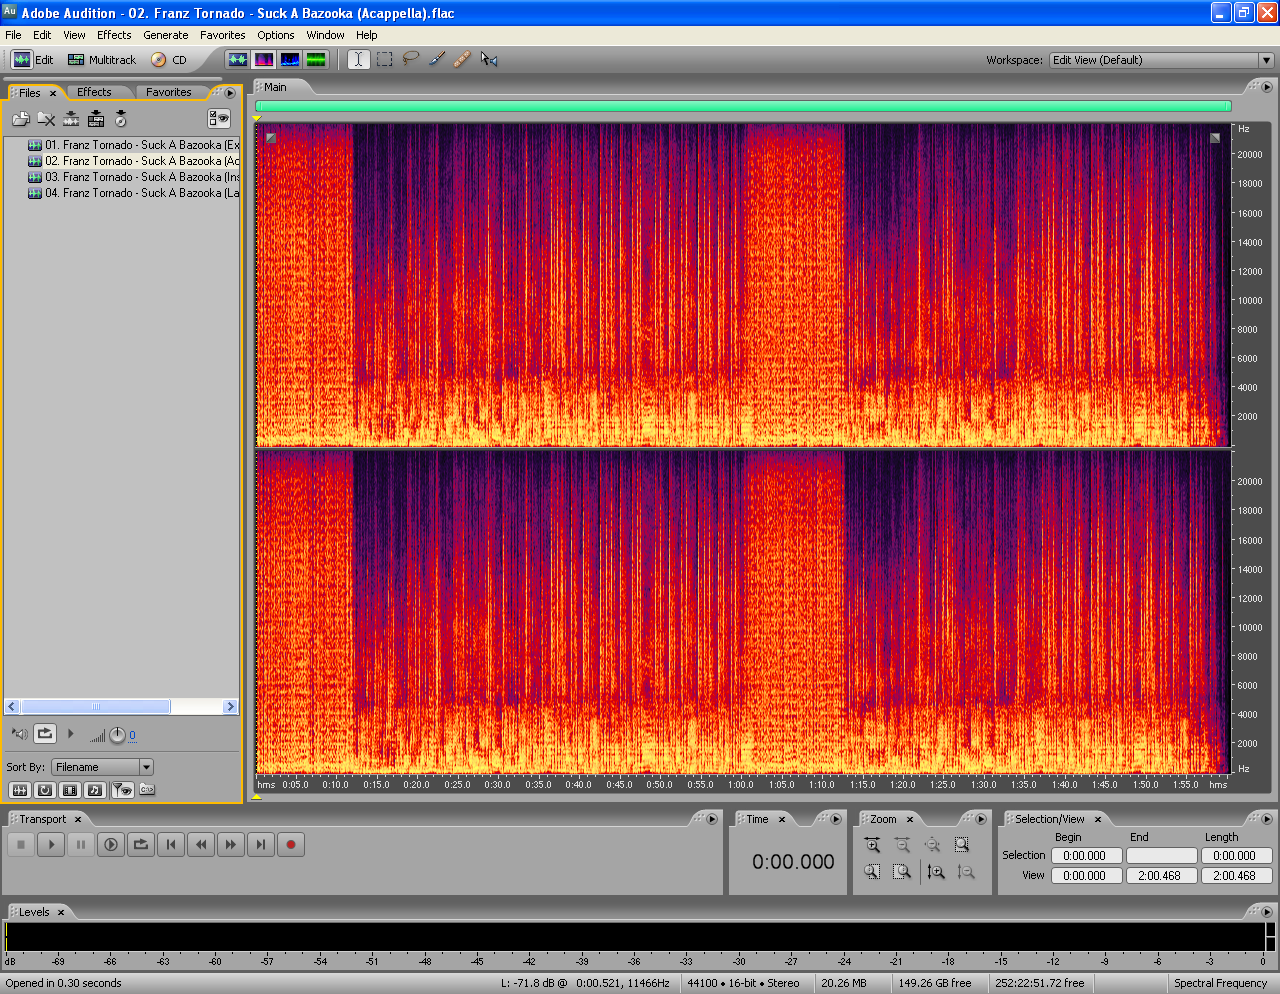
Task: Open the Workspace dropdown
Action: click(x=1266, y=60)
